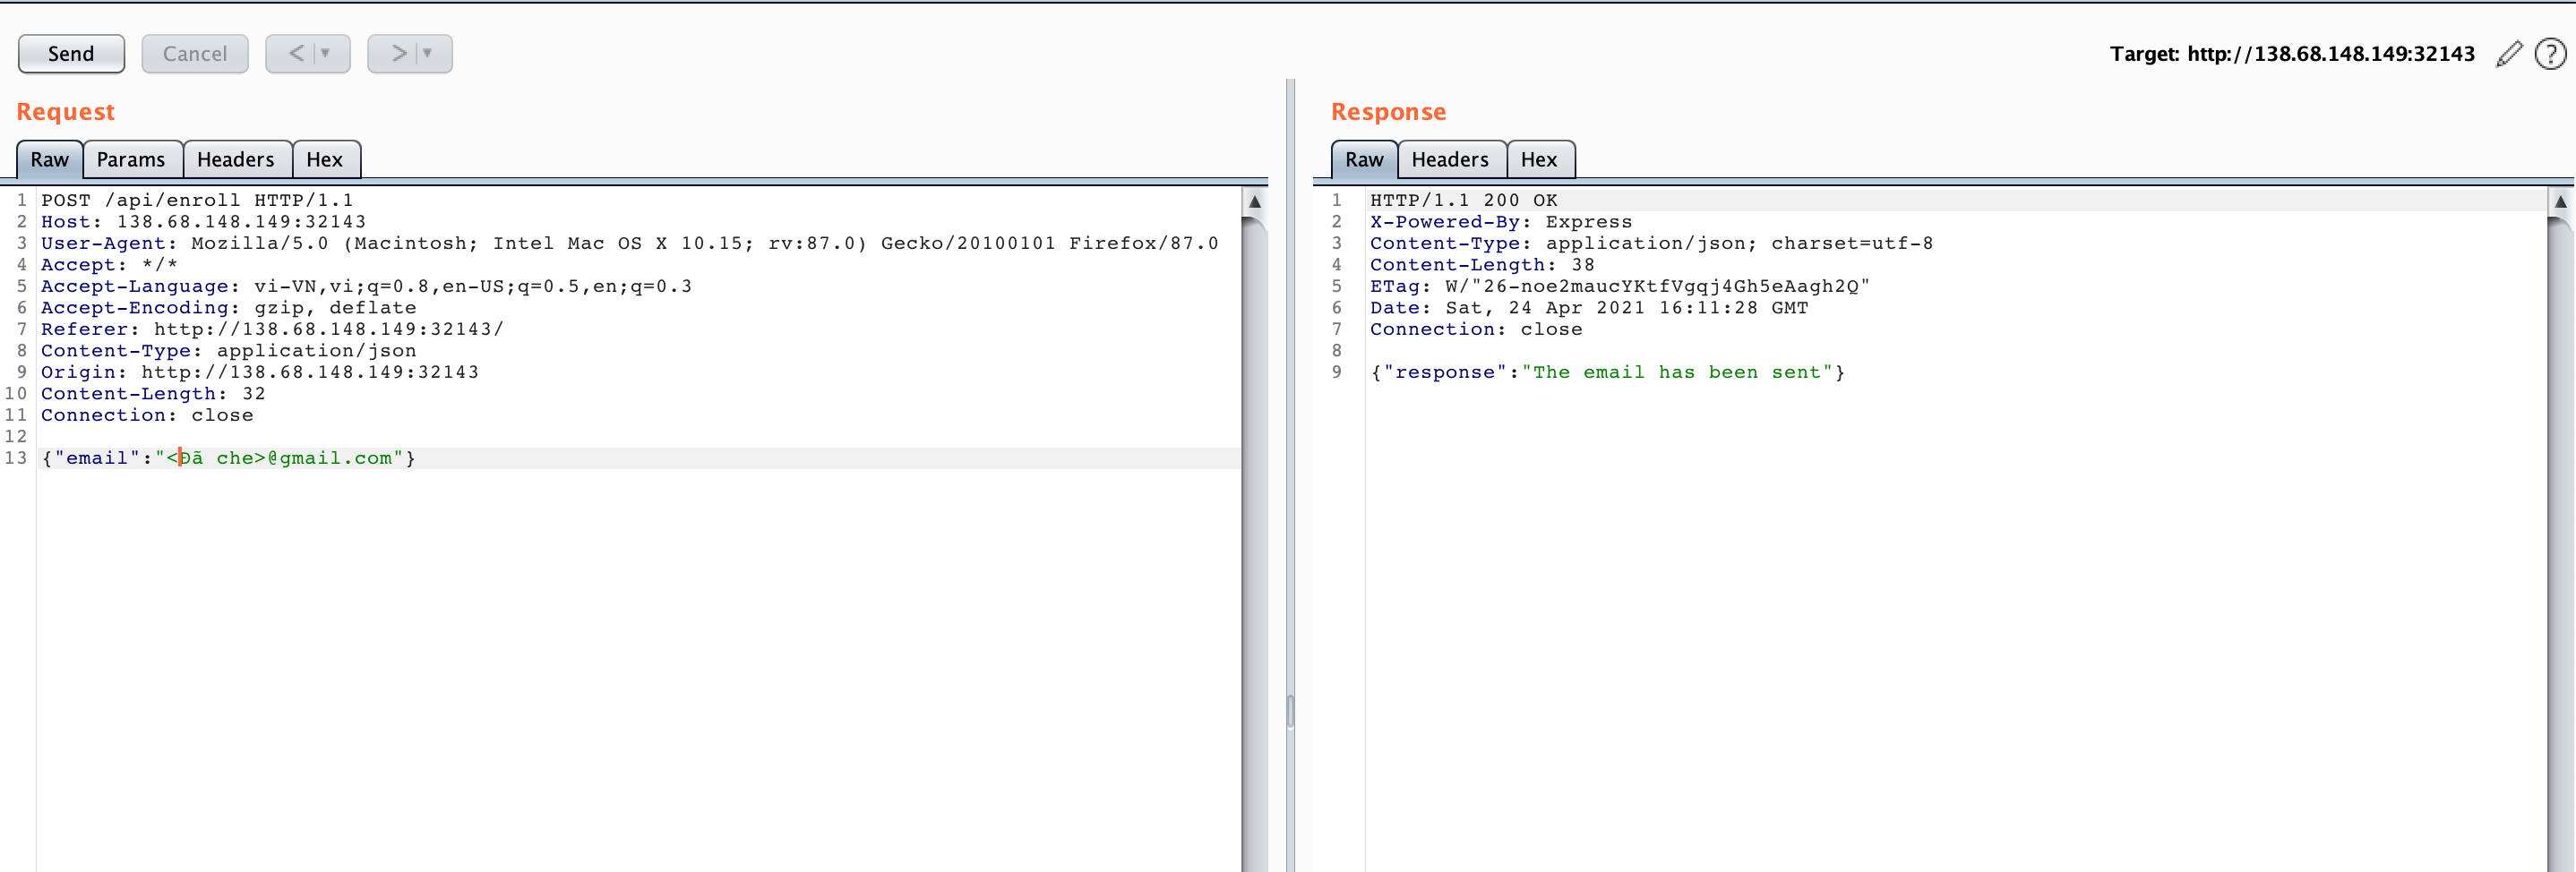The height and width of the screenshot is (872, 2576).
Task: Go to next request in history
Action: coord(399,54)
